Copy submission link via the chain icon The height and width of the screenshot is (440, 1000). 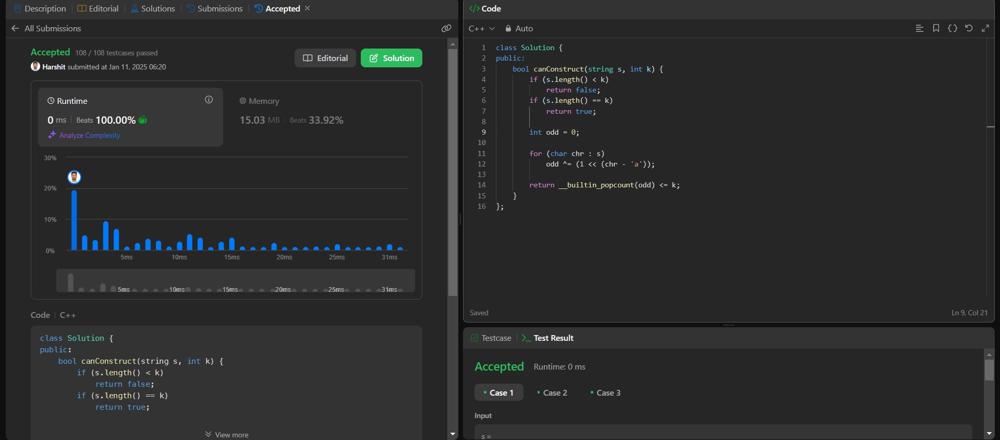446,28
